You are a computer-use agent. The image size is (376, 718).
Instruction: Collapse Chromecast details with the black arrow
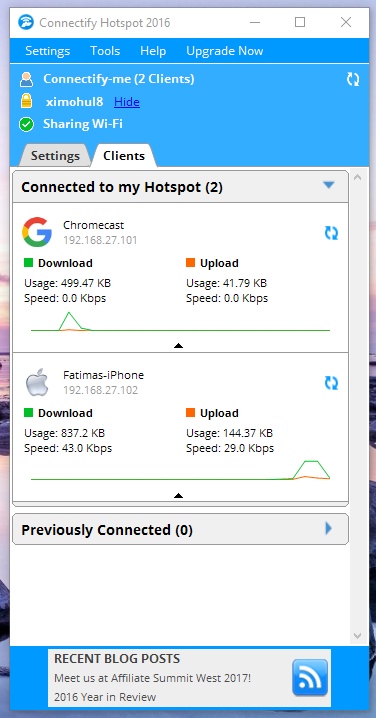pyautogui.click(x=179, y=346)
